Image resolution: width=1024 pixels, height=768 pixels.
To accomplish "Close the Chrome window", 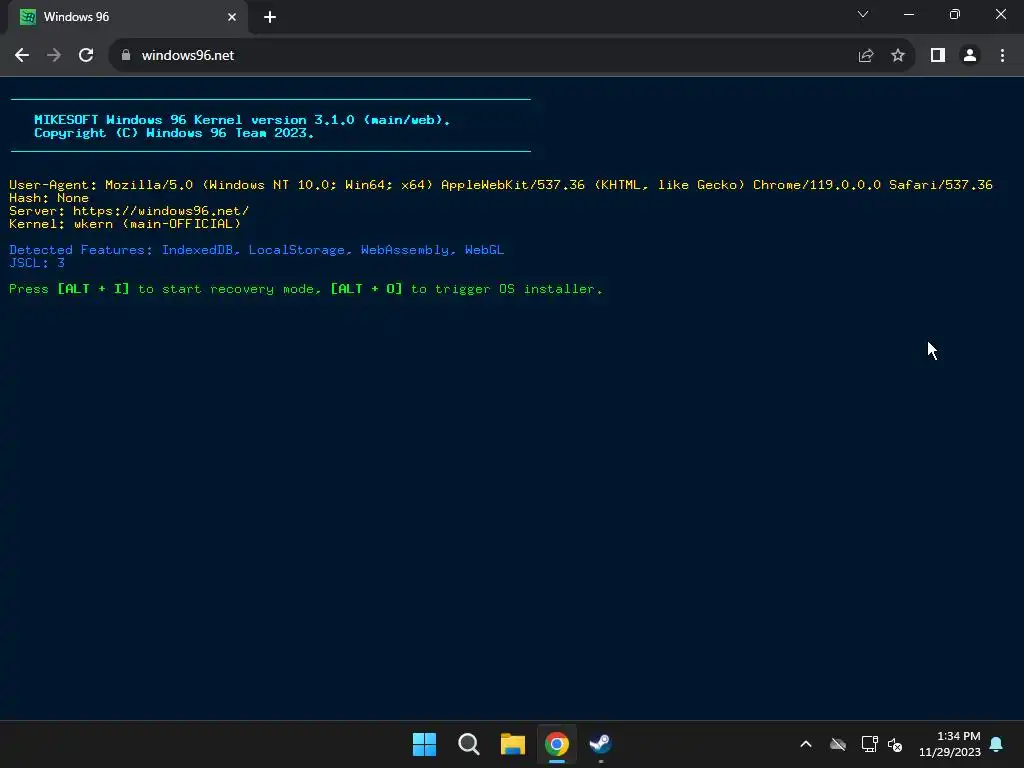I will [x=1000, y=14].
